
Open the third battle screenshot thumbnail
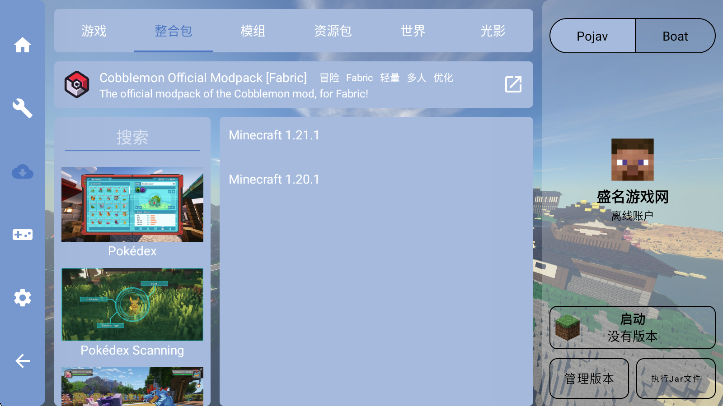[x=132, y=386]
